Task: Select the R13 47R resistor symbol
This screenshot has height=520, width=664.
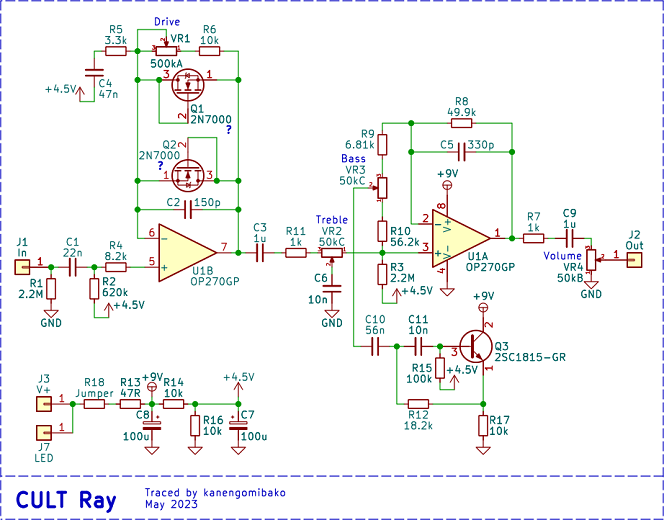Action: (x=130, y=404)
